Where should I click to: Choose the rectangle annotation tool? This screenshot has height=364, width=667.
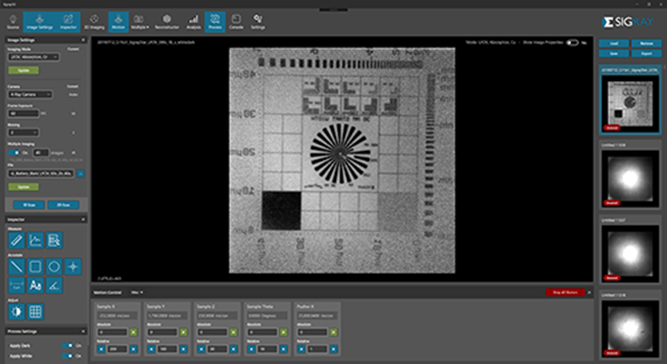pos(35,267)
